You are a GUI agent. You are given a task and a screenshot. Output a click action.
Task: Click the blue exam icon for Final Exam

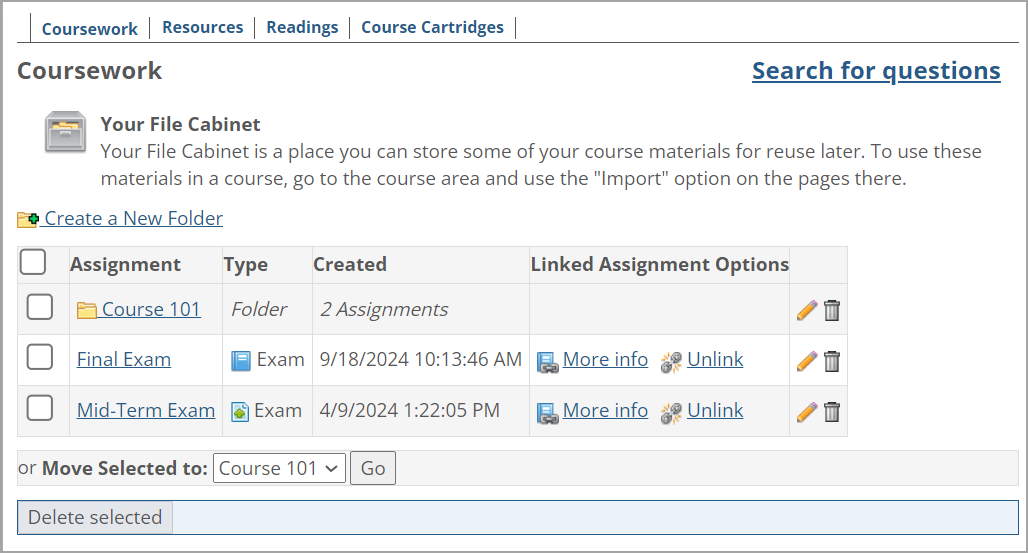point(241,361)
